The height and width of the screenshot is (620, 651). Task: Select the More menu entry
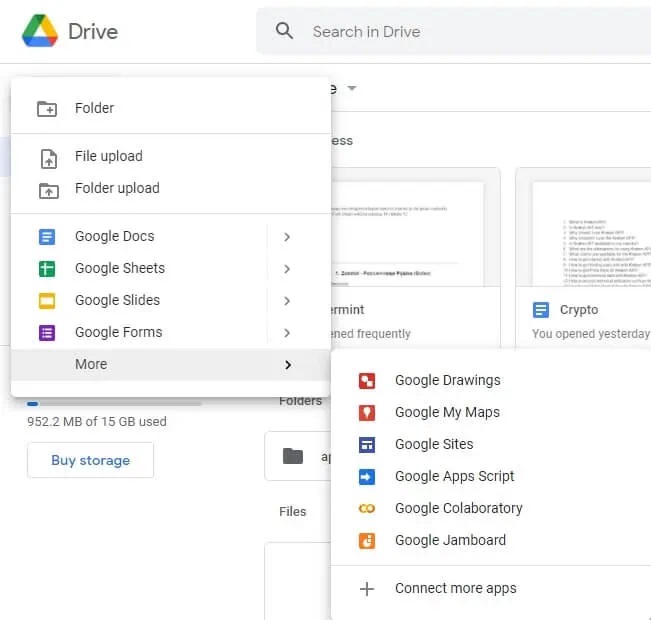click(171, 365)
